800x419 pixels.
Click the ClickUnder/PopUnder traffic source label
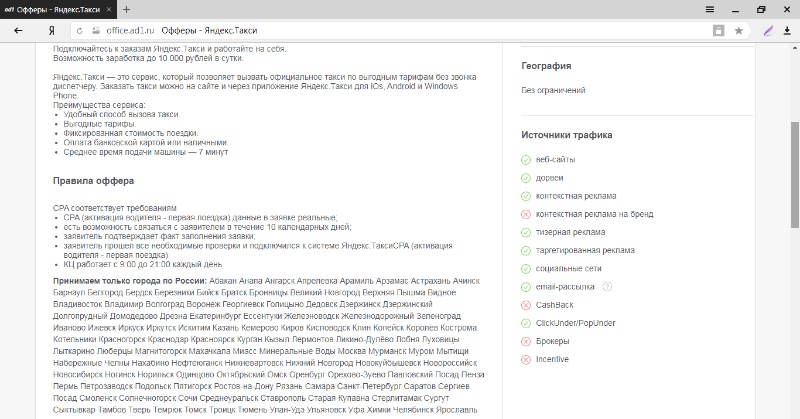(575, 323)
